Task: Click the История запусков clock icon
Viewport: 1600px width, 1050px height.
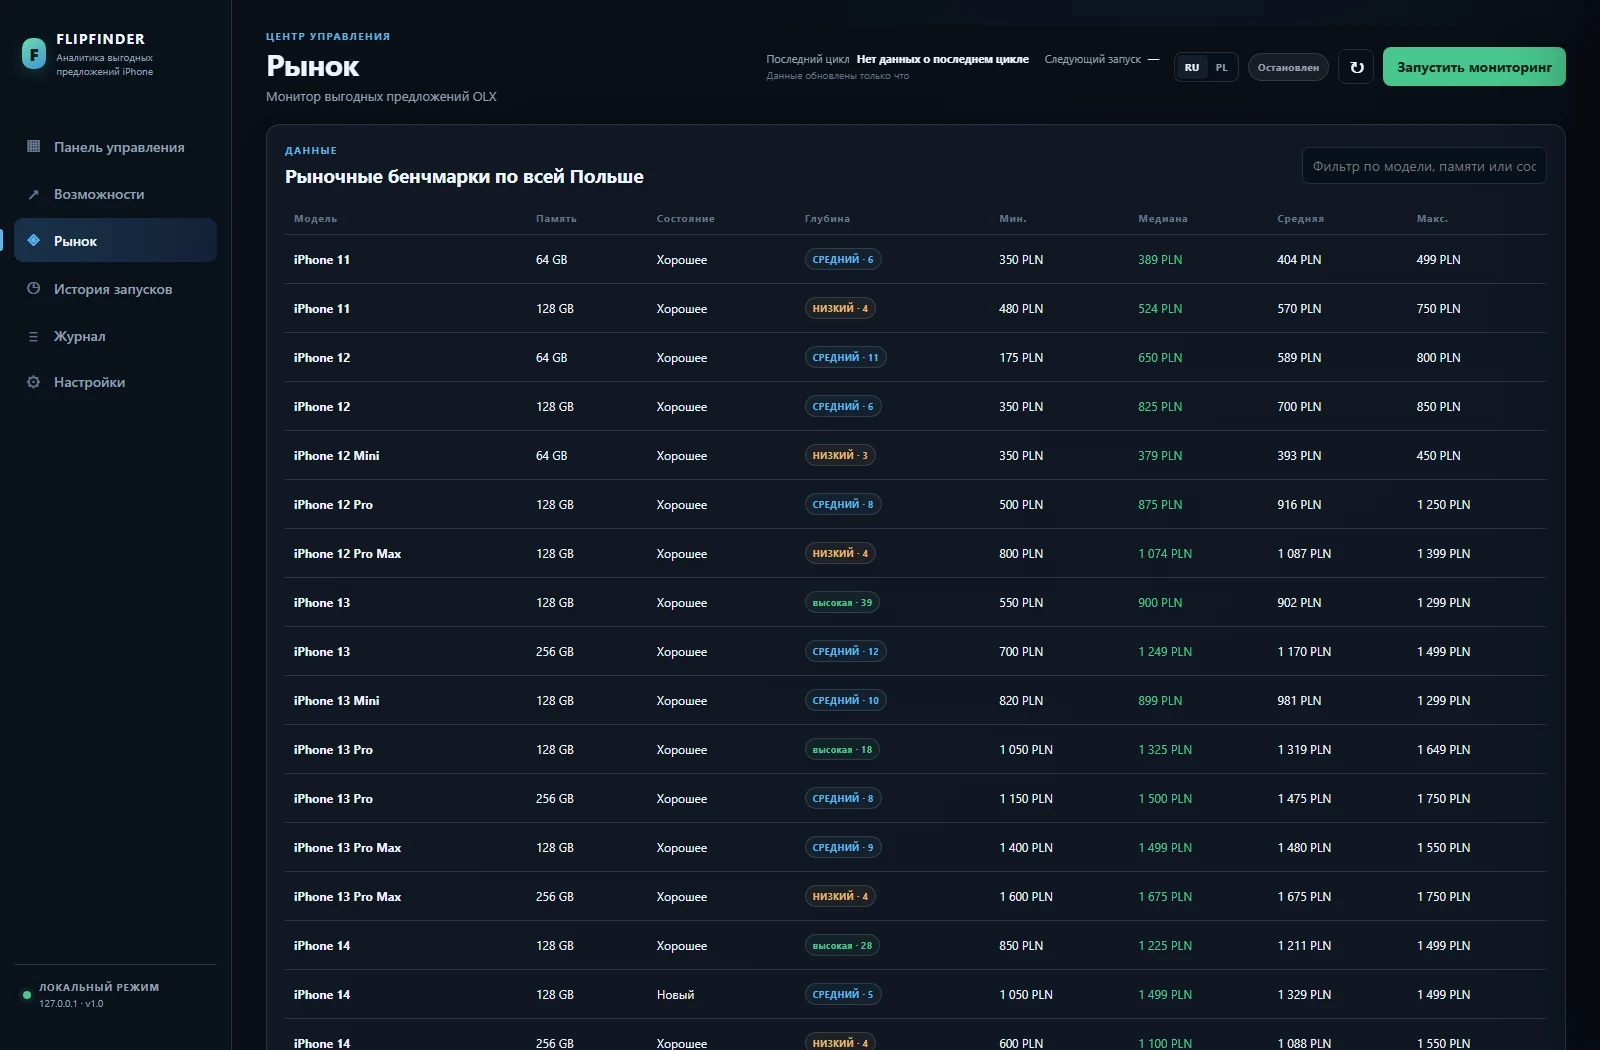Action: tap(33, 289)
